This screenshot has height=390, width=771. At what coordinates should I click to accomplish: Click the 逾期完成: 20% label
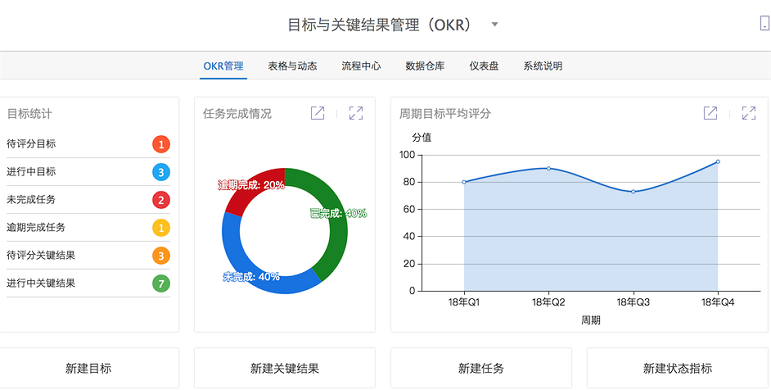coord(251,185)
